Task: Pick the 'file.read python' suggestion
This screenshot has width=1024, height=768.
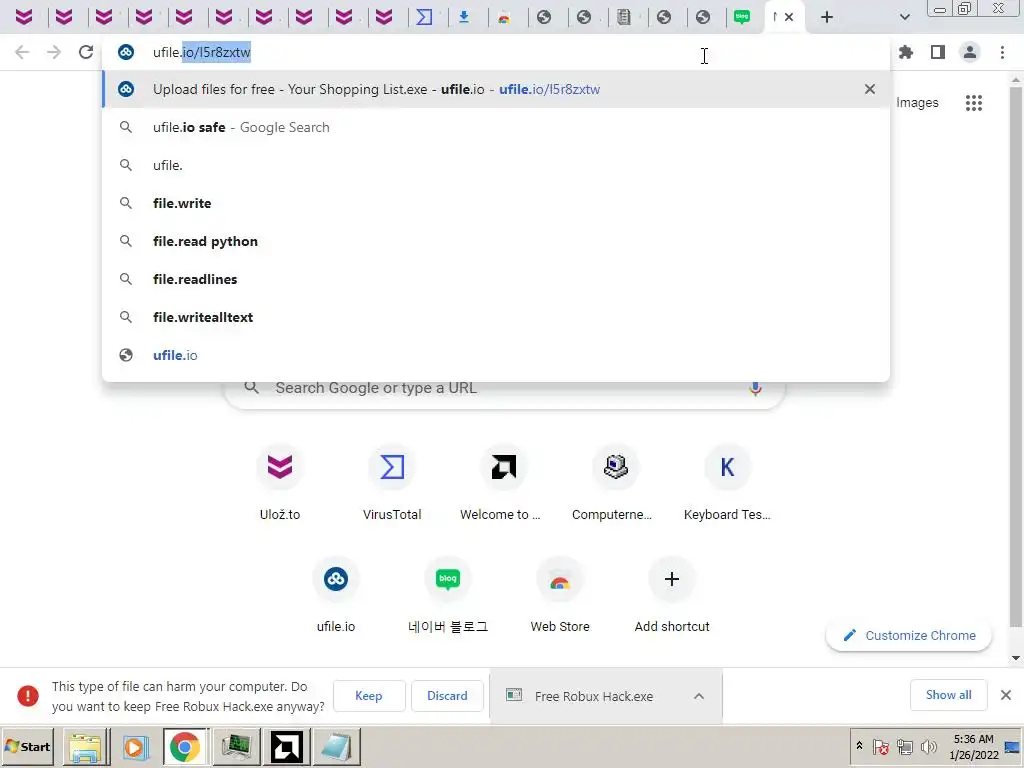Action: [x=496, y=241]
